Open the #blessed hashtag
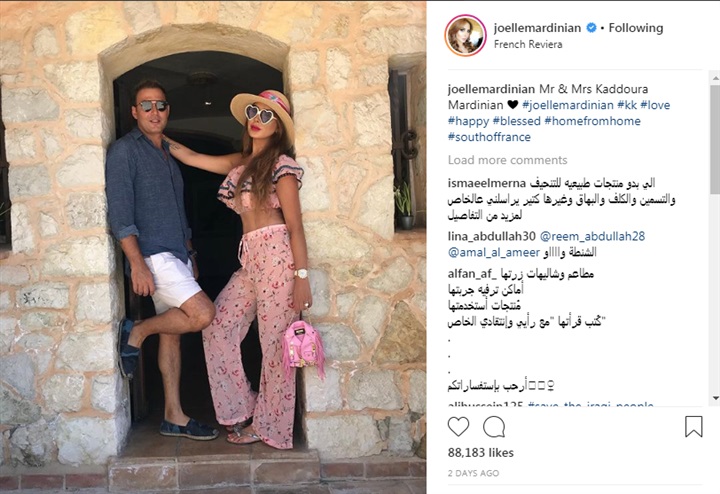 click(x=516, y=121)
